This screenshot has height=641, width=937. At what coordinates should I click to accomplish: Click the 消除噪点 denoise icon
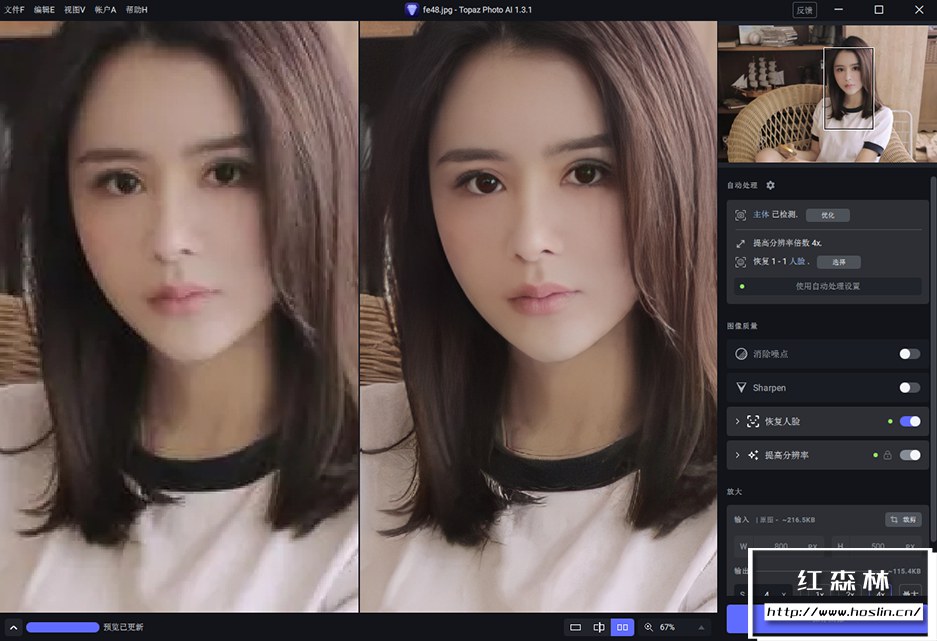click(x=741, y=354)
